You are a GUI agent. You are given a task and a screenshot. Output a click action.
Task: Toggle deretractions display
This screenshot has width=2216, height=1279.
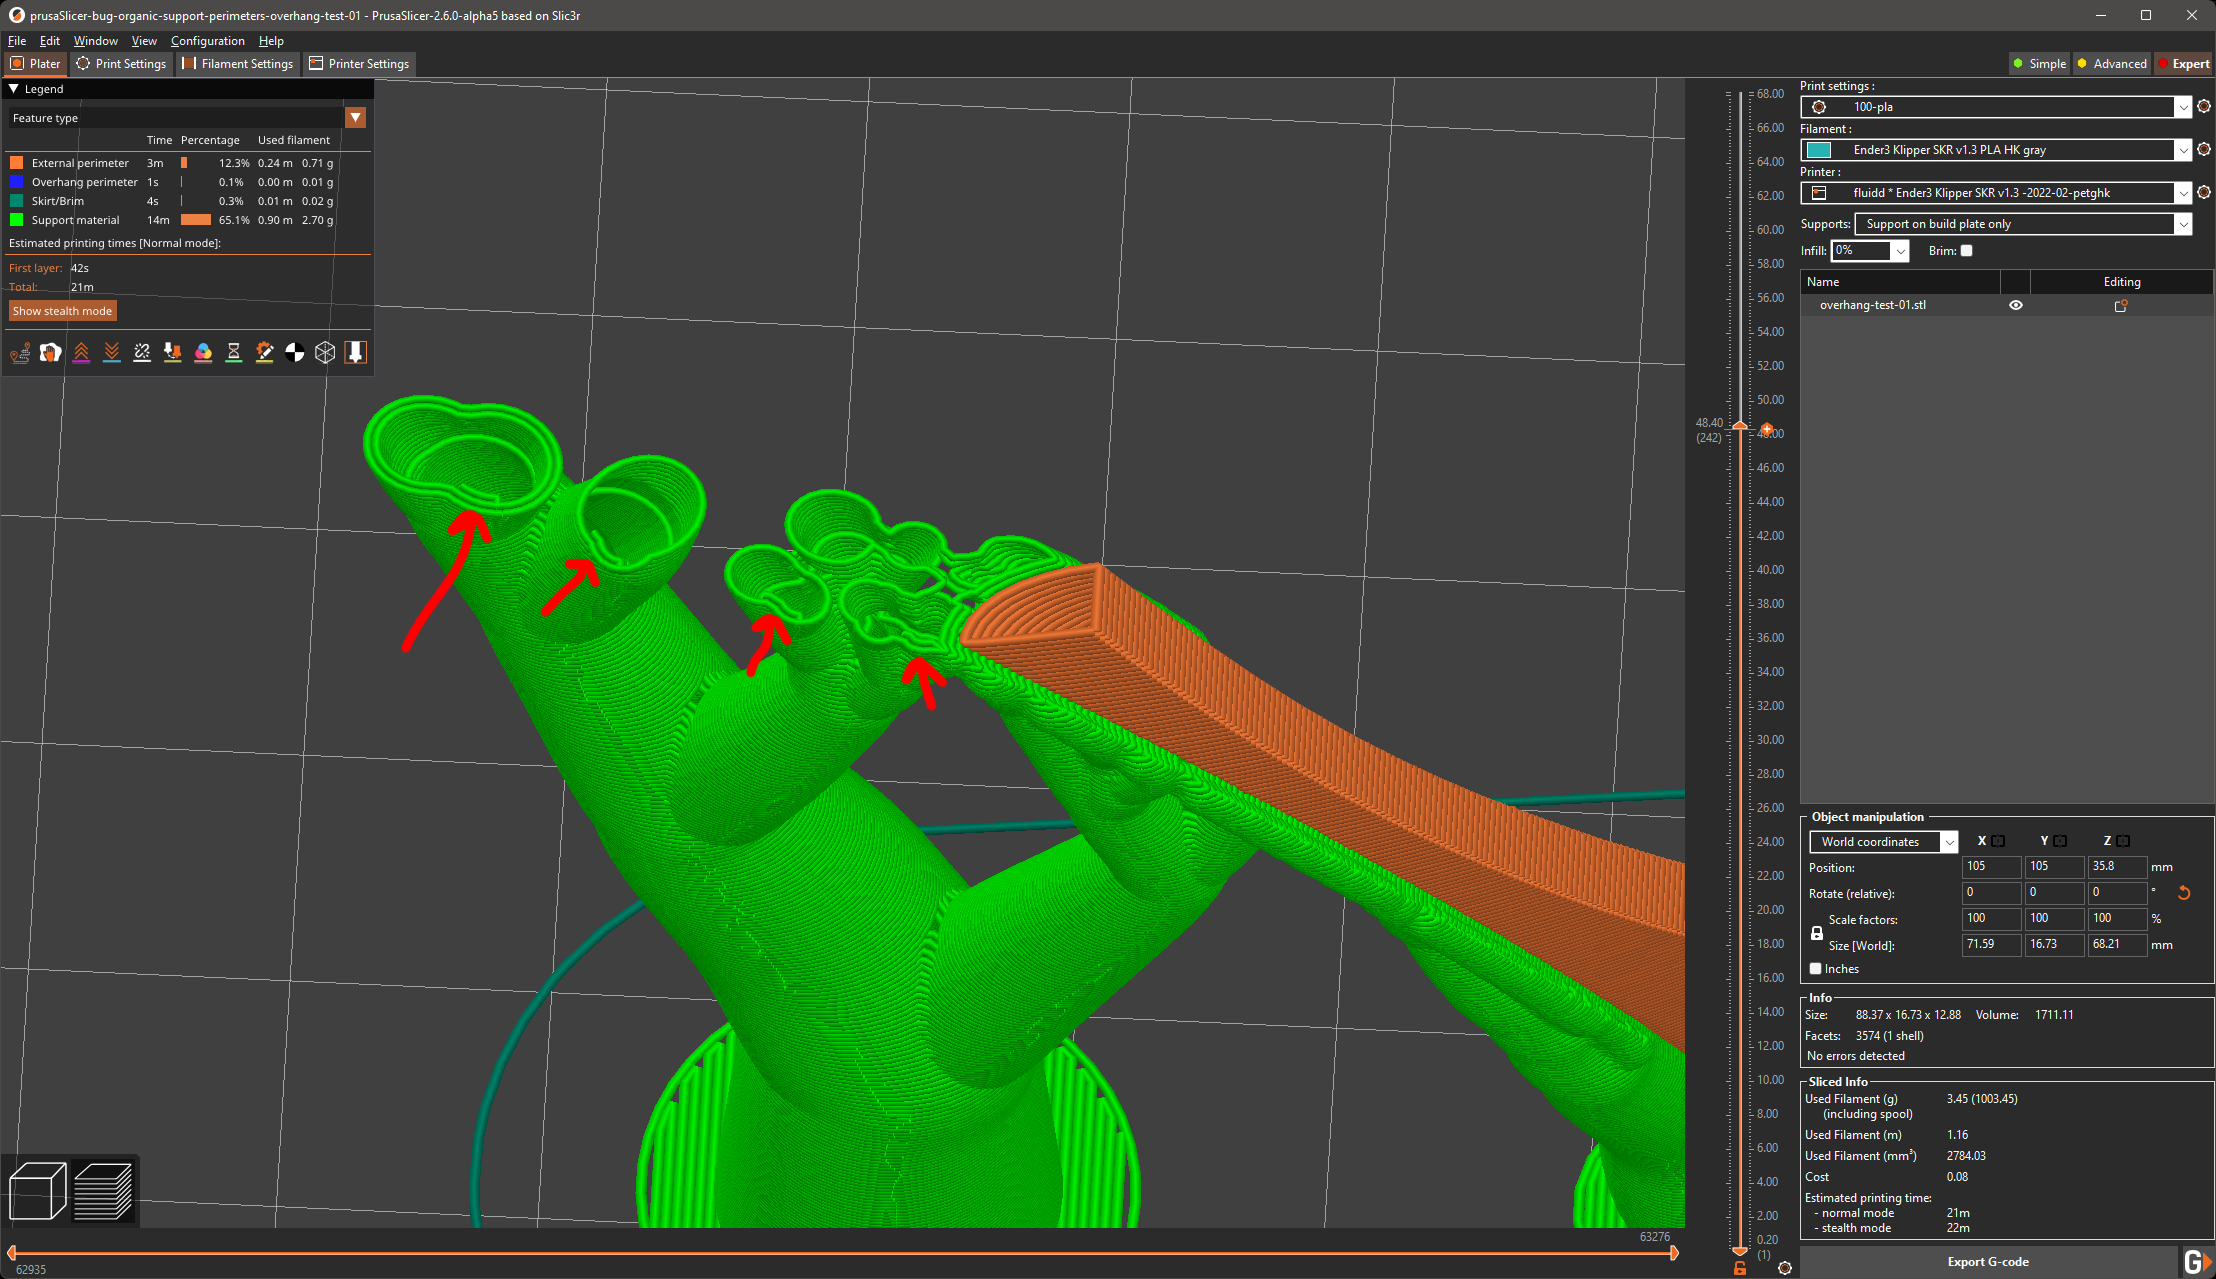click(x=111, y=352)
